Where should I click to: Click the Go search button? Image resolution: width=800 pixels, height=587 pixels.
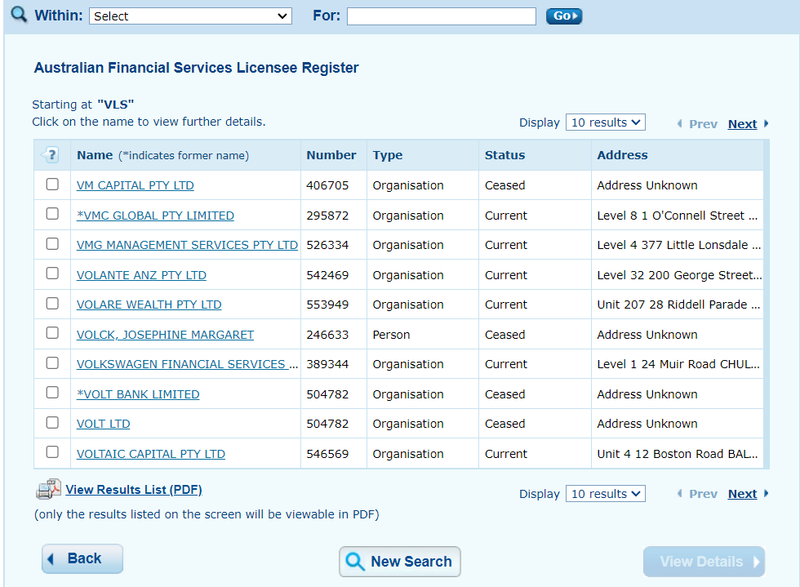pyautogui.click(x=564, y=16)
